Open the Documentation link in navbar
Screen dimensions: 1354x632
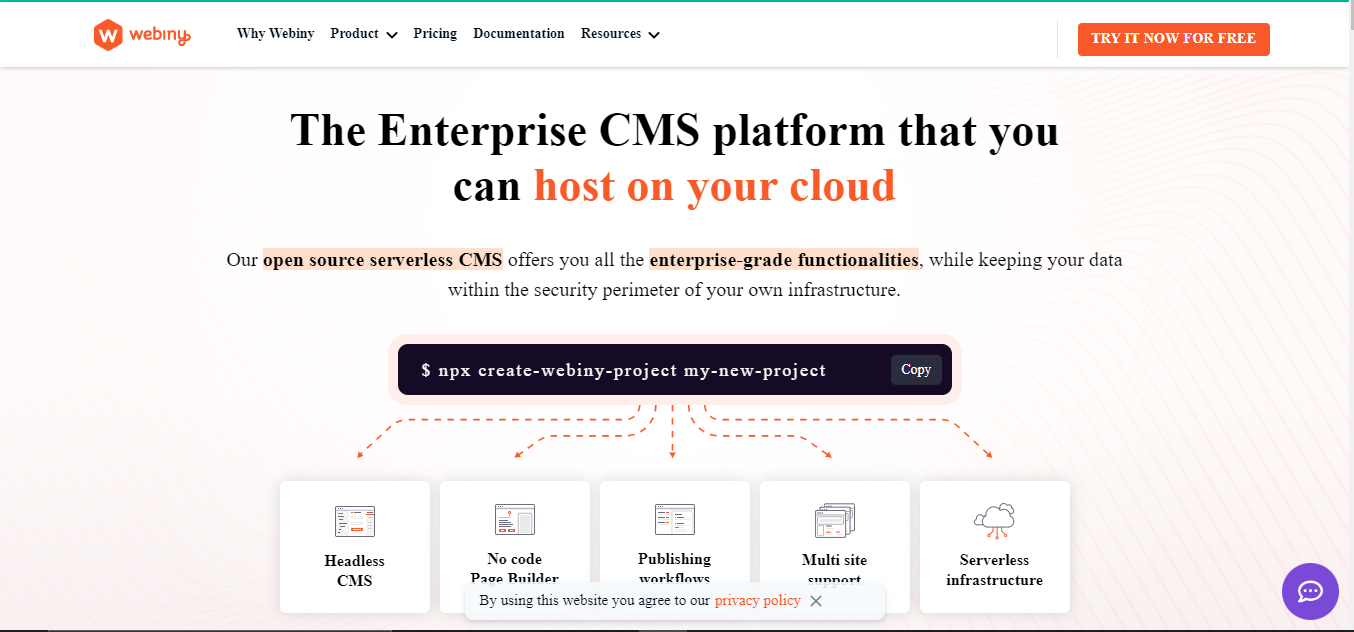point(519,34)
